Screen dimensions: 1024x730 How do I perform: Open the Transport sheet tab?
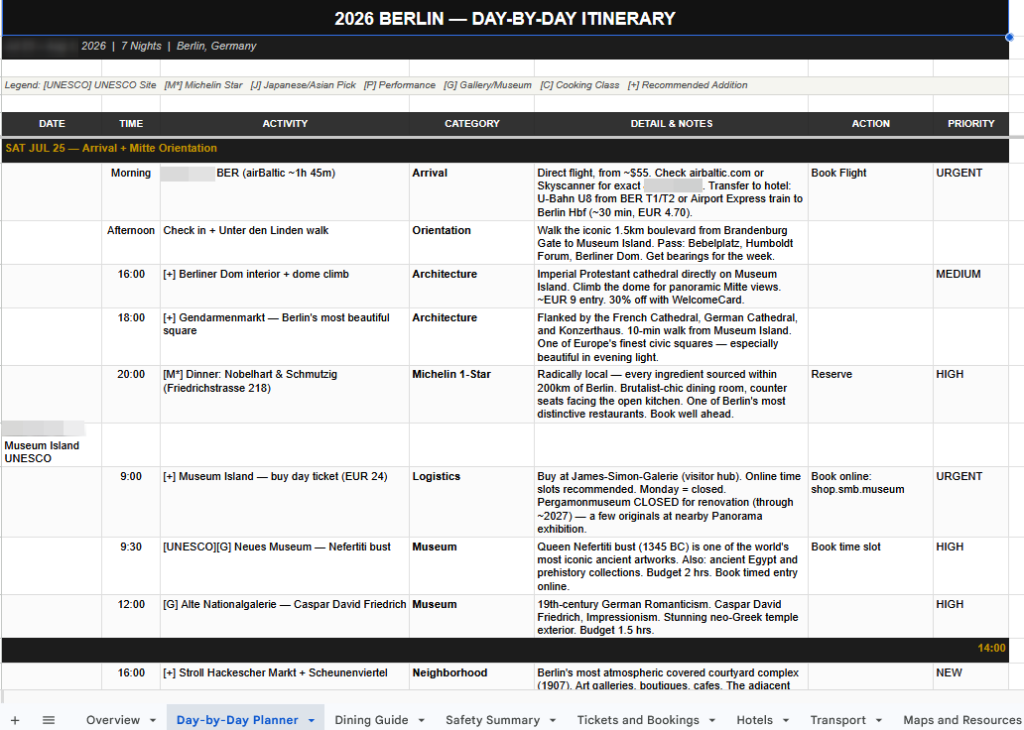pos(838,720)
